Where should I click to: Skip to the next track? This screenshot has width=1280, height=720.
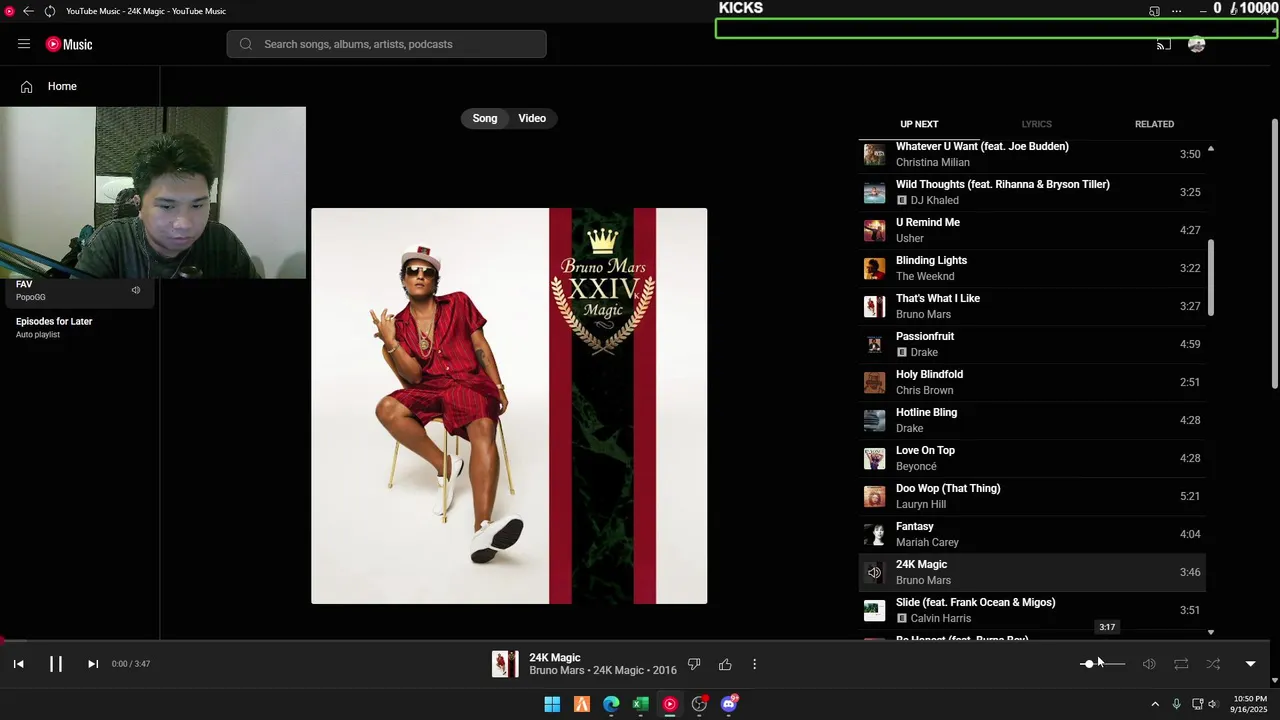tap(92, 664)
